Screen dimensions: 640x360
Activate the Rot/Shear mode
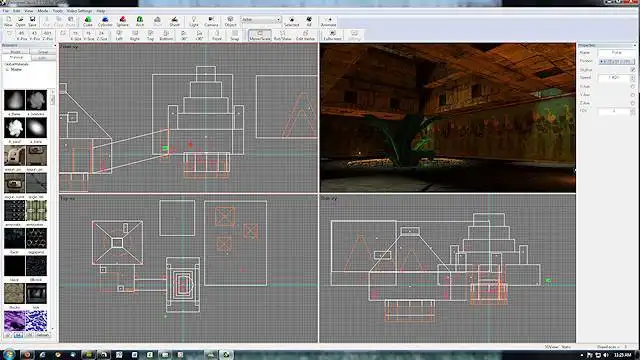click(282, 35)
